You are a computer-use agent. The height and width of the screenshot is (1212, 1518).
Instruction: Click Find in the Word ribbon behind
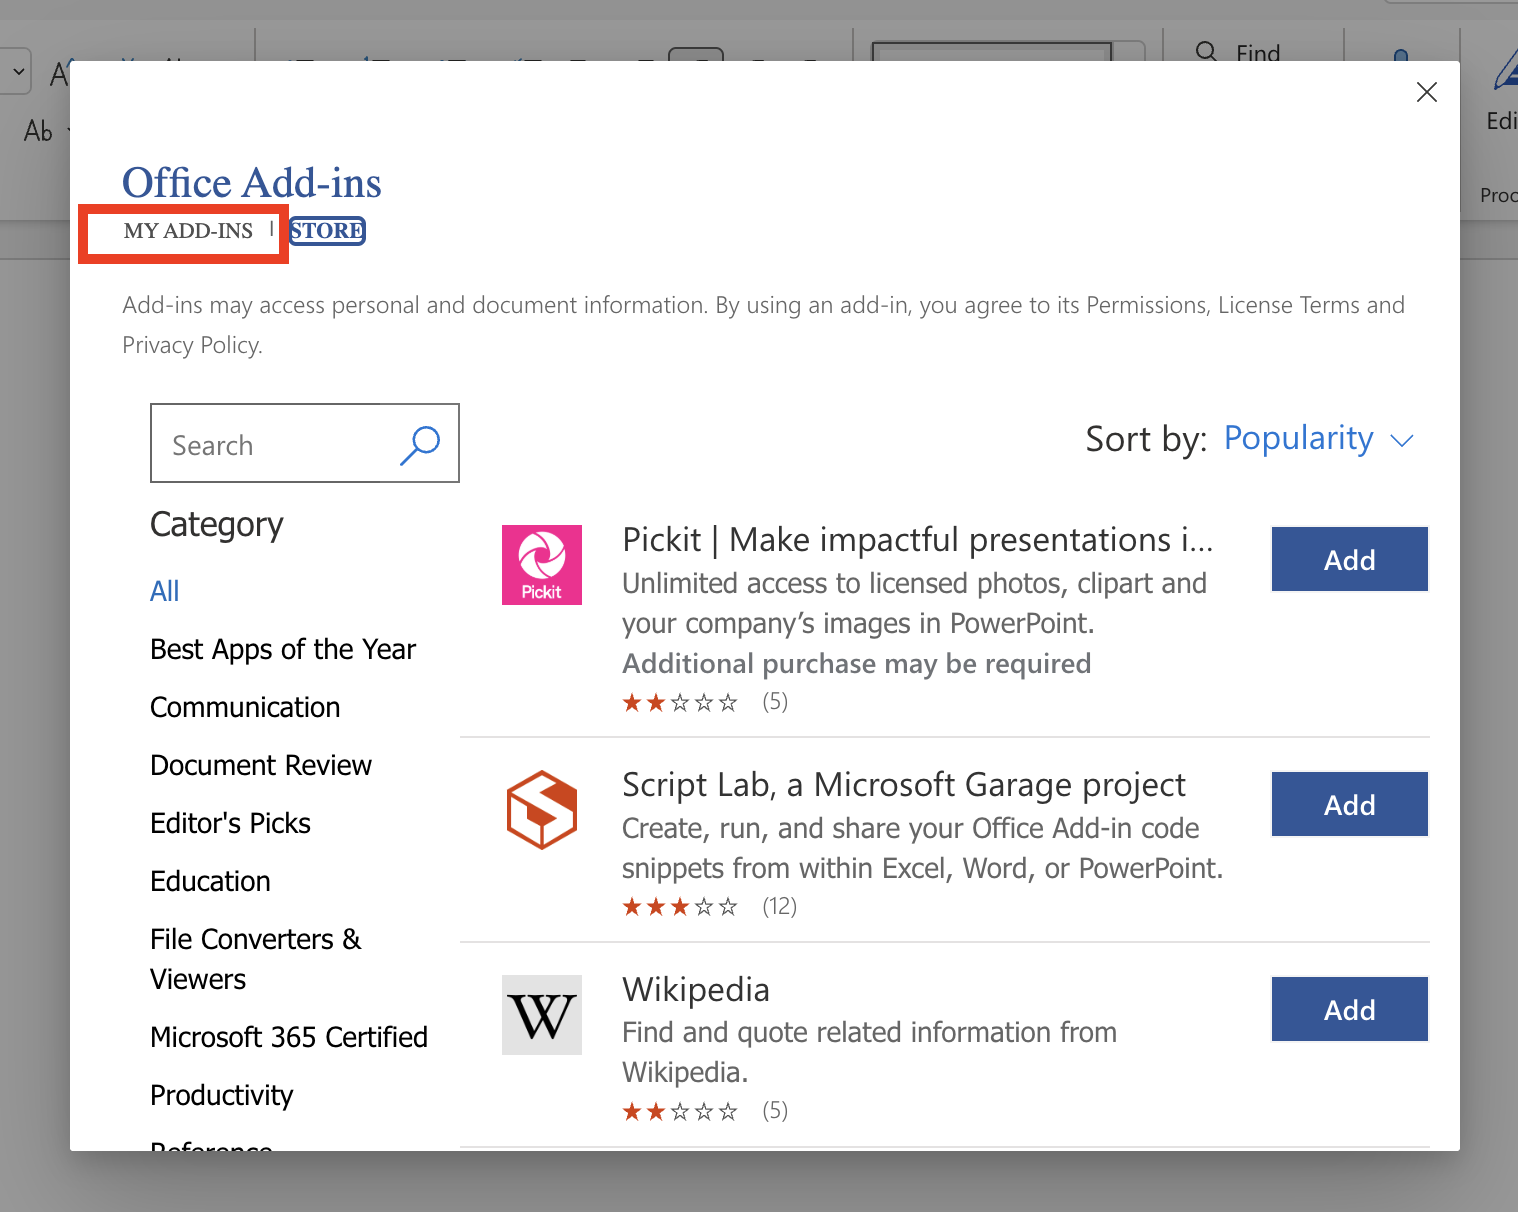(1239, 52)
